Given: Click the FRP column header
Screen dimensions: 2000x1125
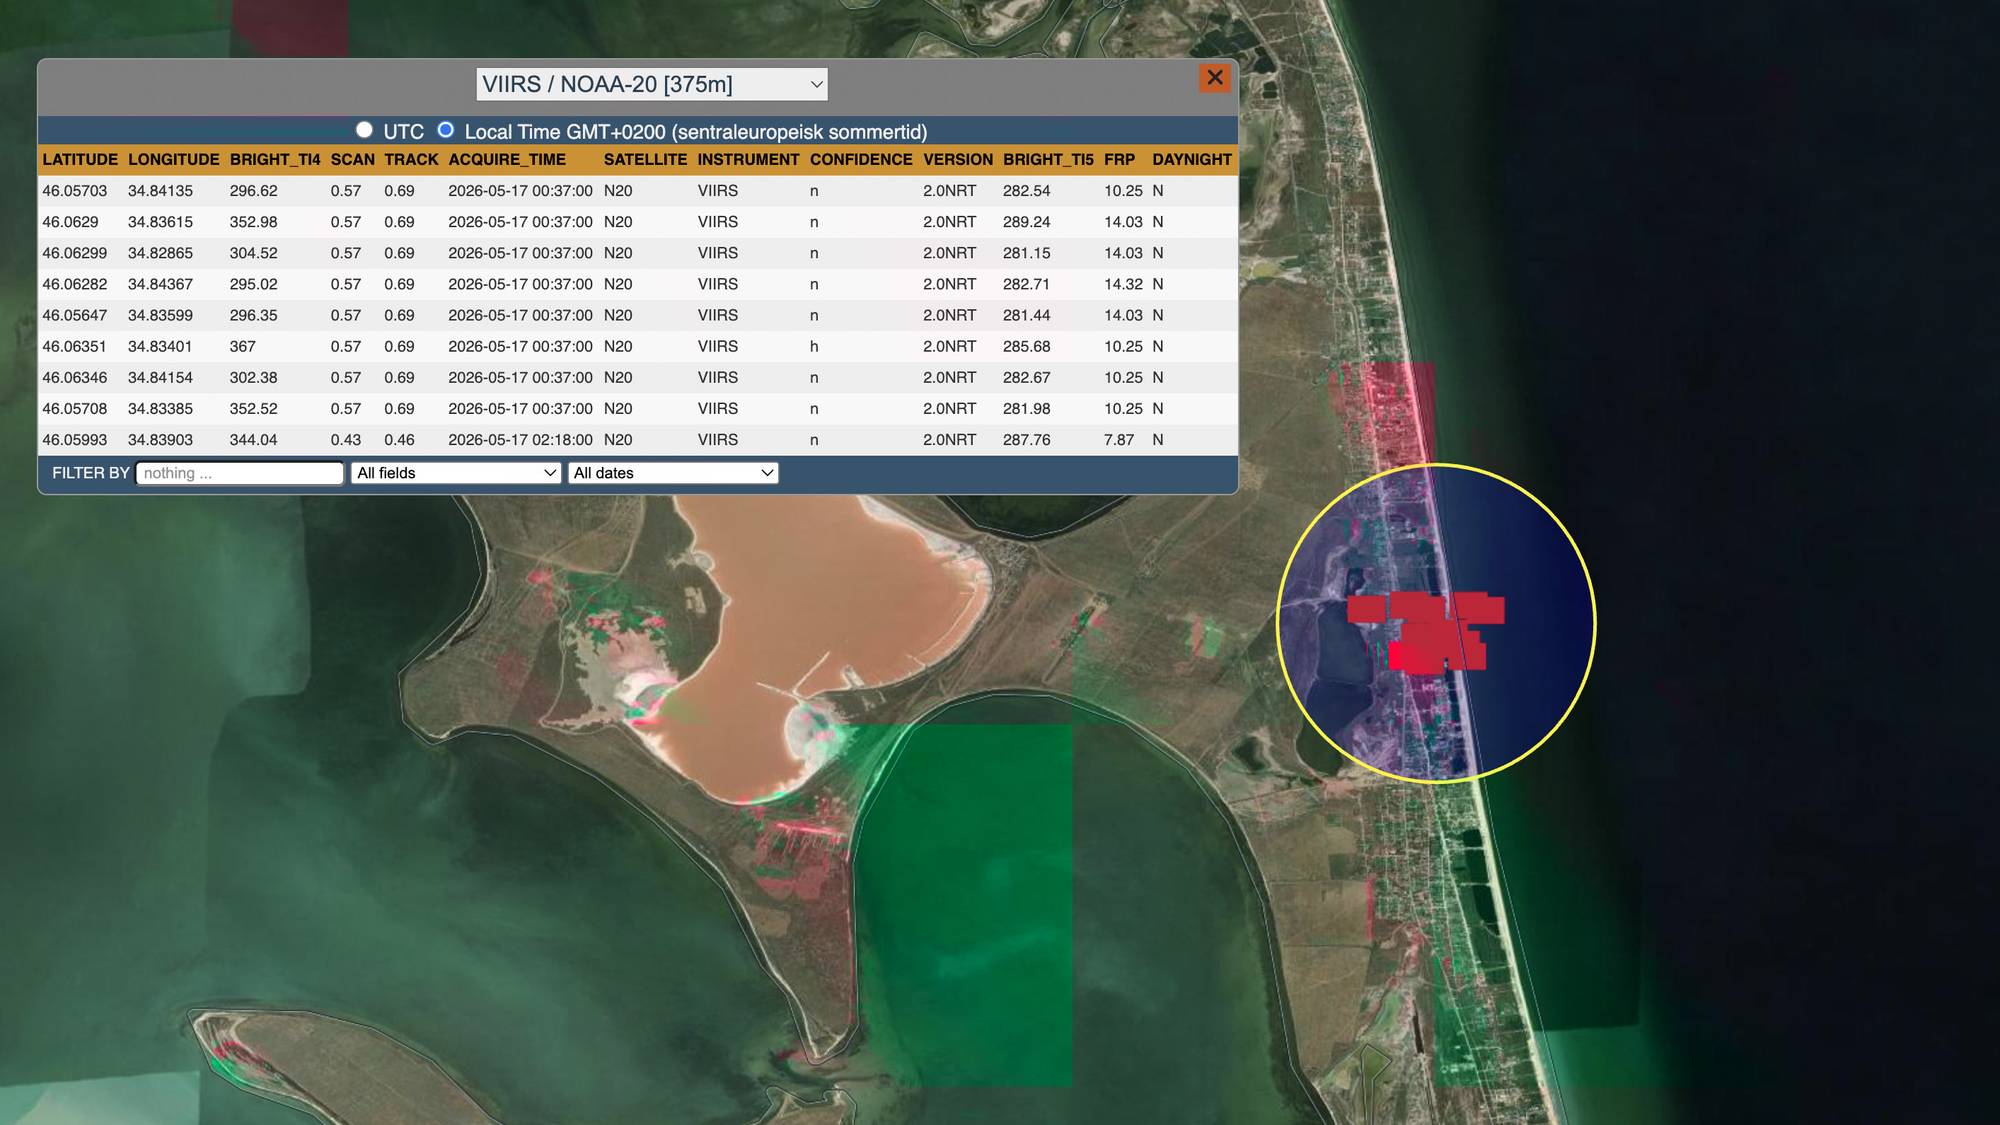Looking at the screenshot, I should click(1119, 160).
